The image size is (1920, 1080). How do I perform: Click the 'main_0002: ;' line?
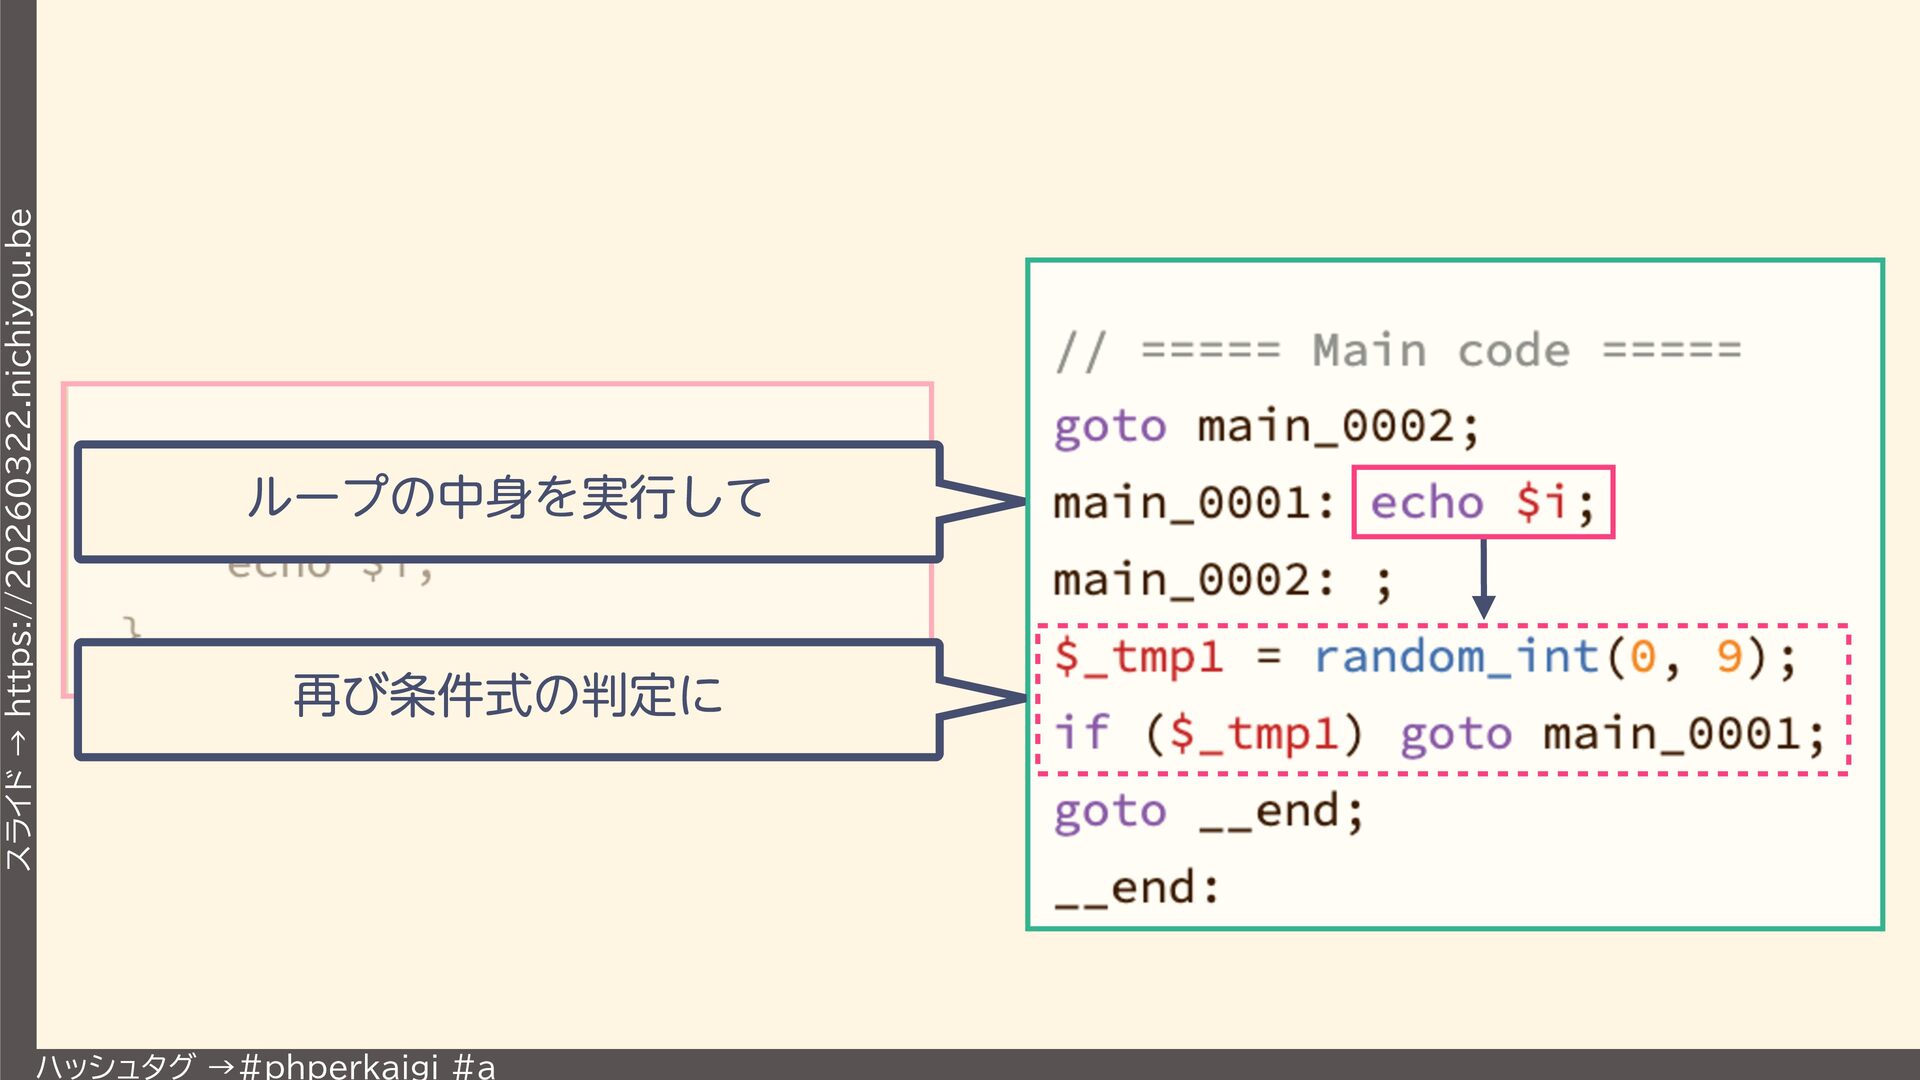(x=1222, y=580)
